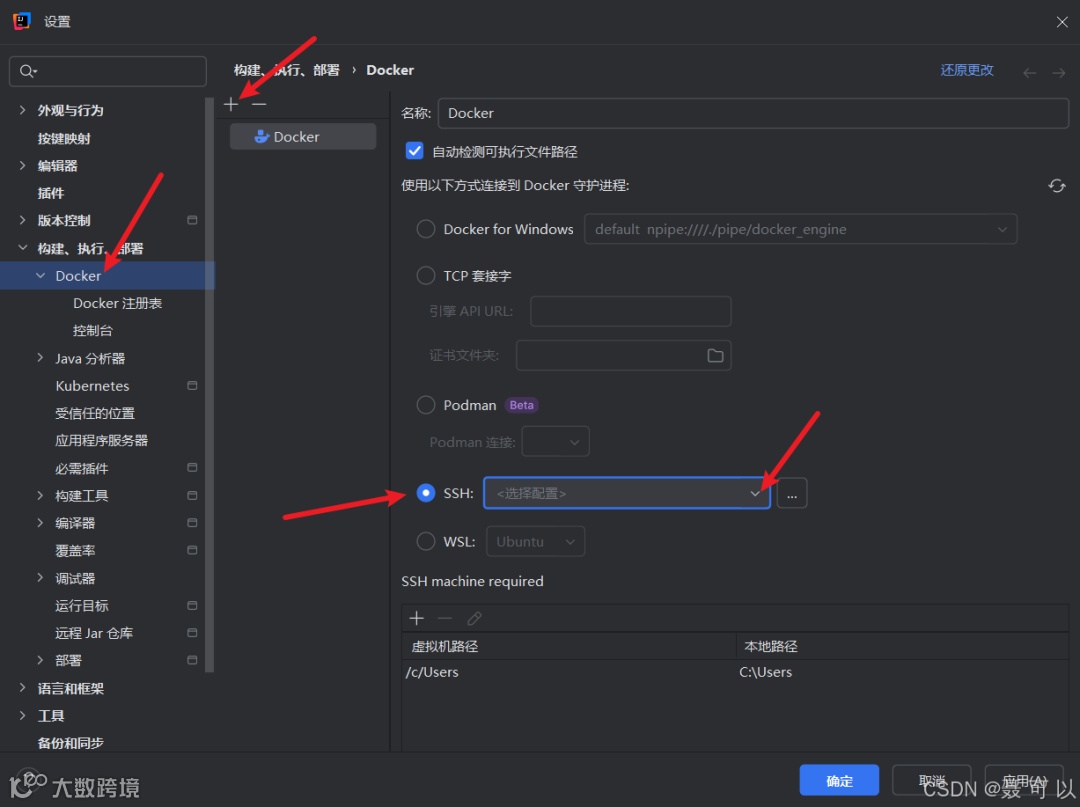Open SSH configurations via the ellipsis button
Image resolution: width=1080 pixels, height=807 pixels.
point(792,494)
